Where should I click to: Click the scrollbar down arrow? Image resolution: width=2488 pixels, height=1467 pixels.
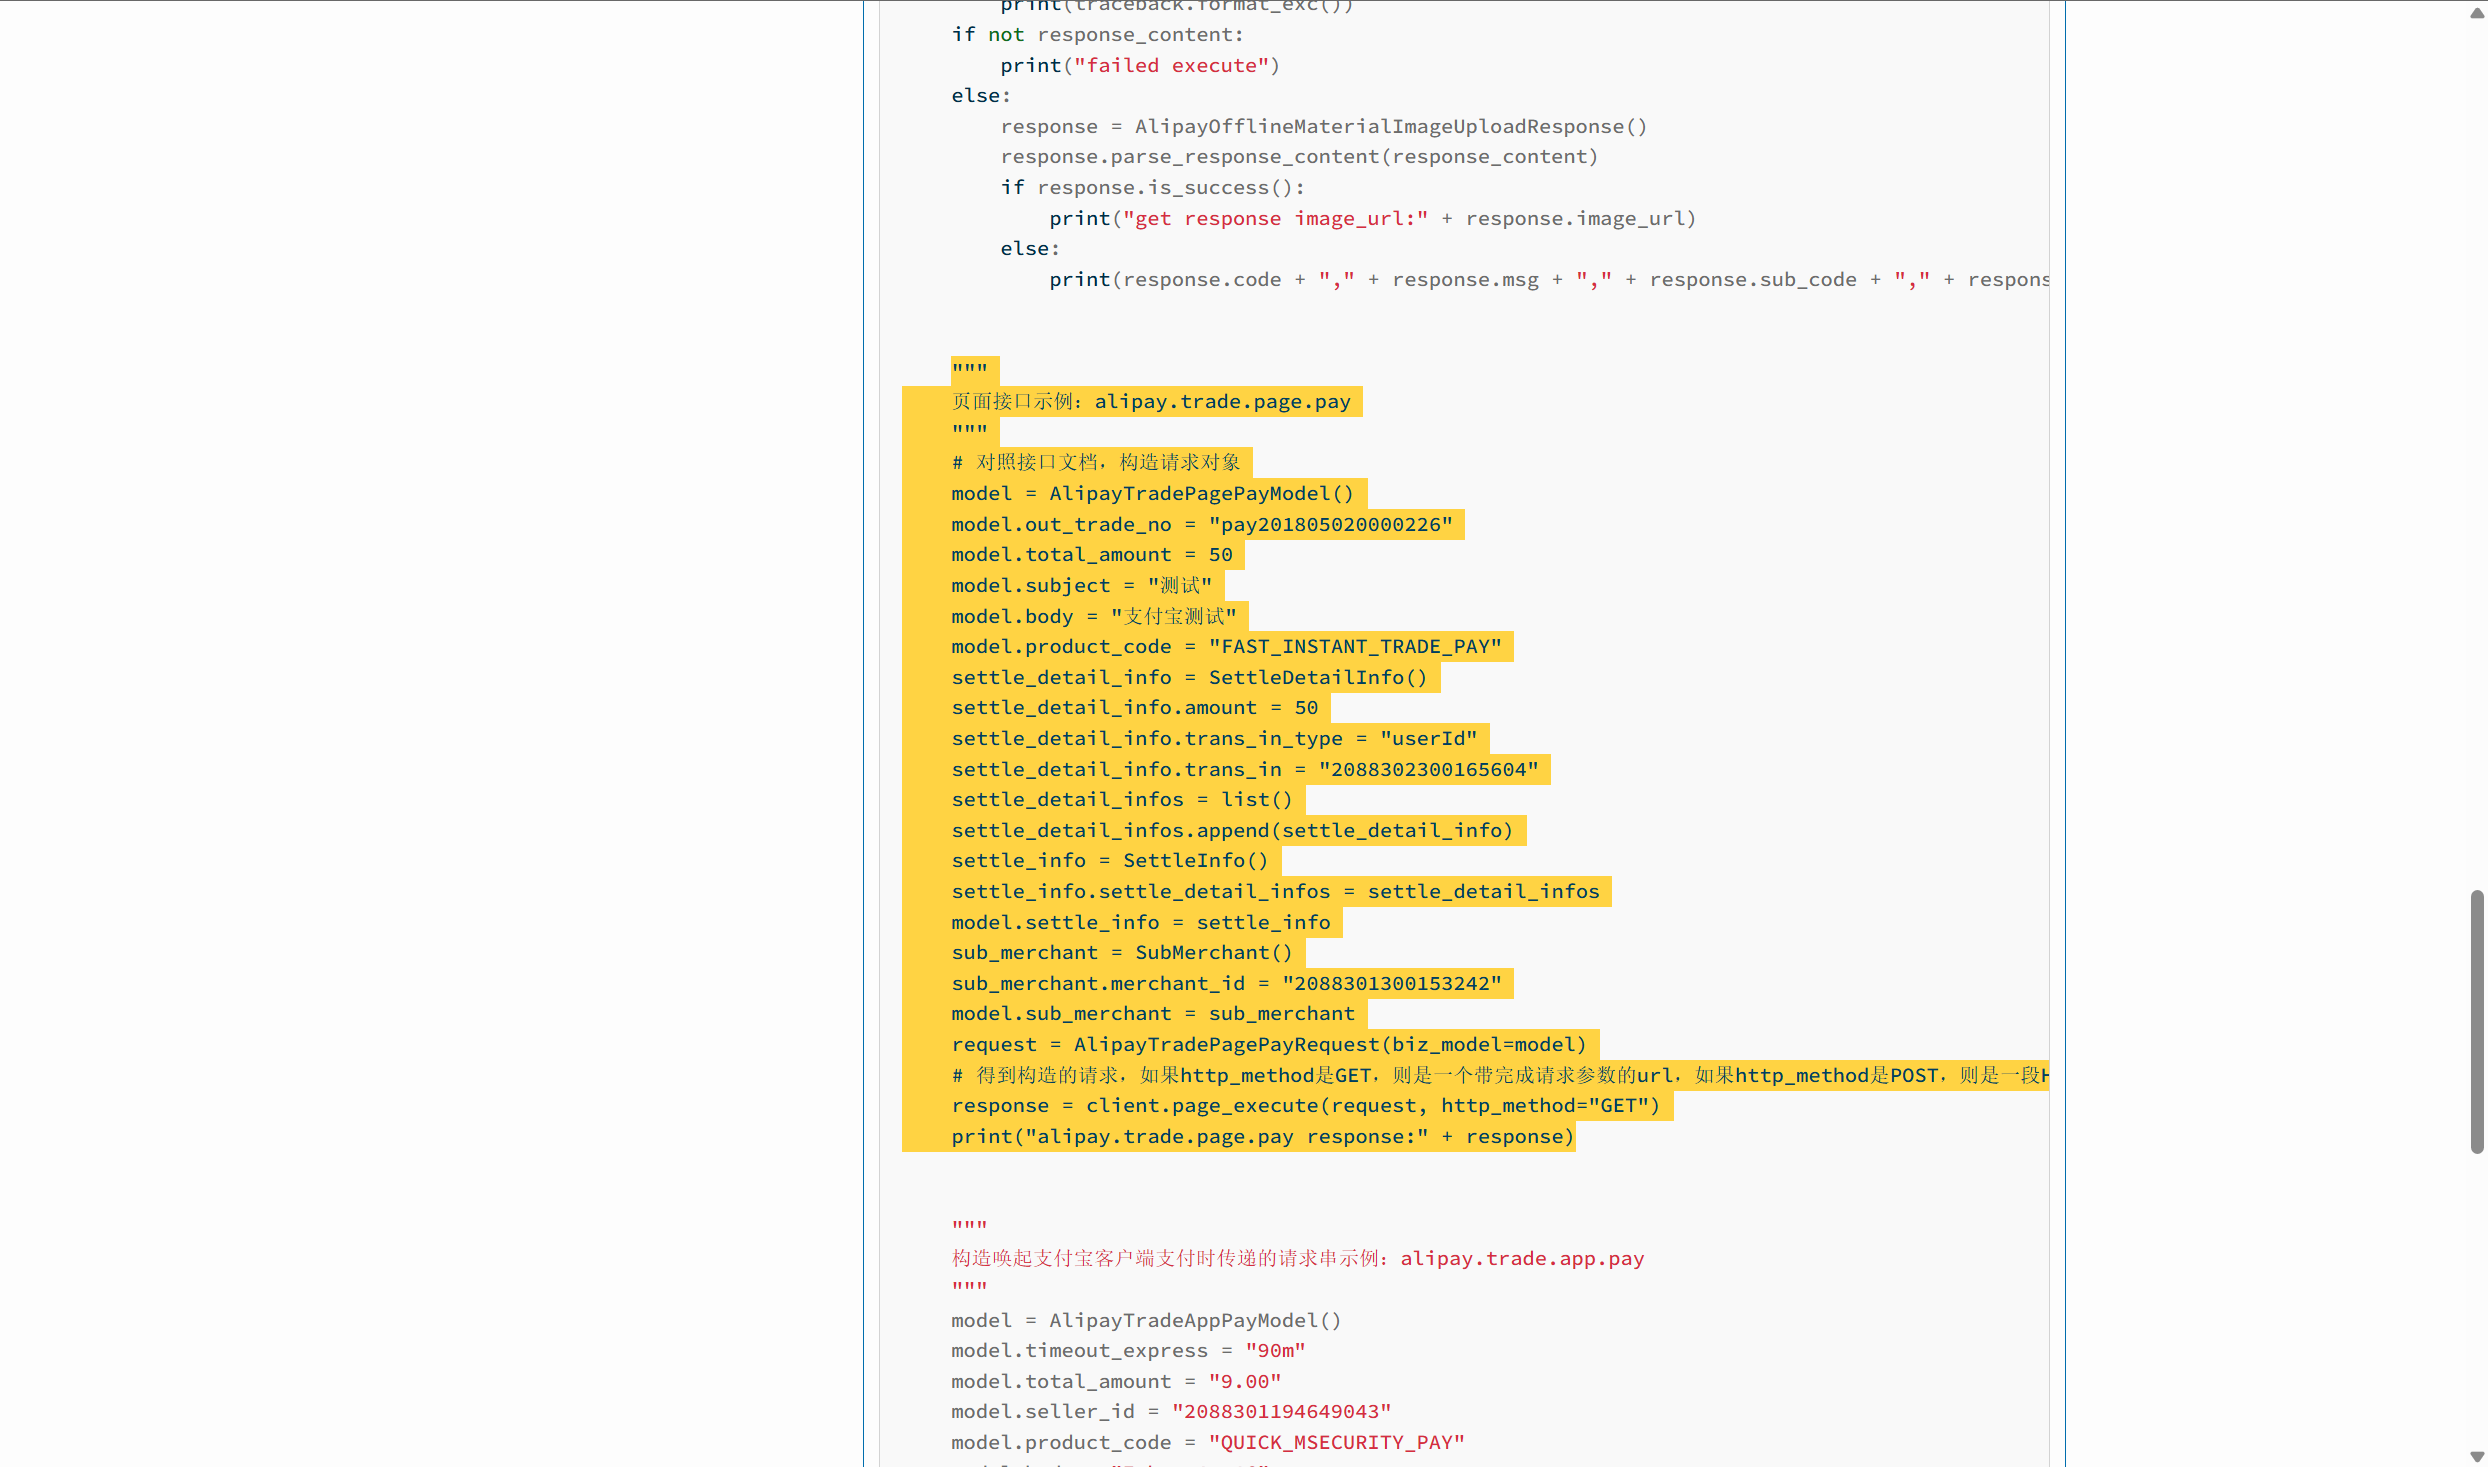pos(2476,1456)
